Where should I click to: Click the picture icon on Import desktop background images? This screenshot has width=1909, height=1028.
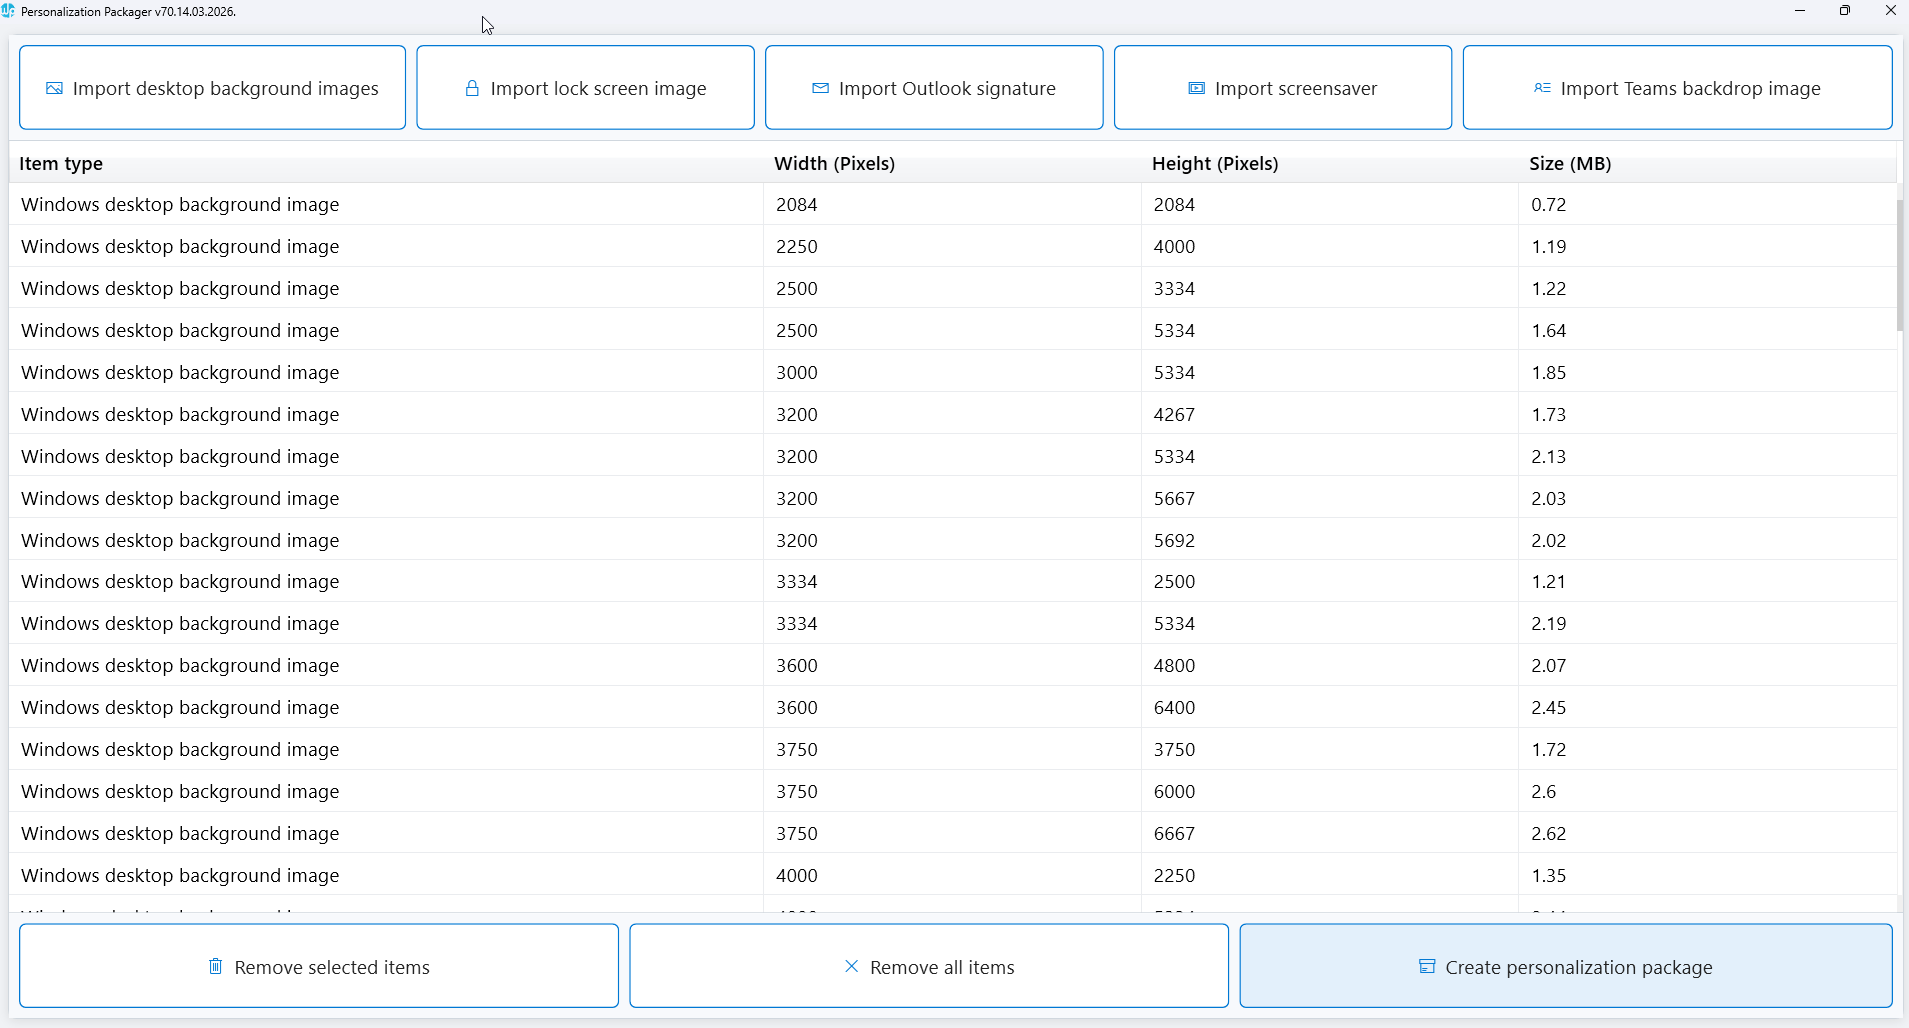(x=54, y=89)
